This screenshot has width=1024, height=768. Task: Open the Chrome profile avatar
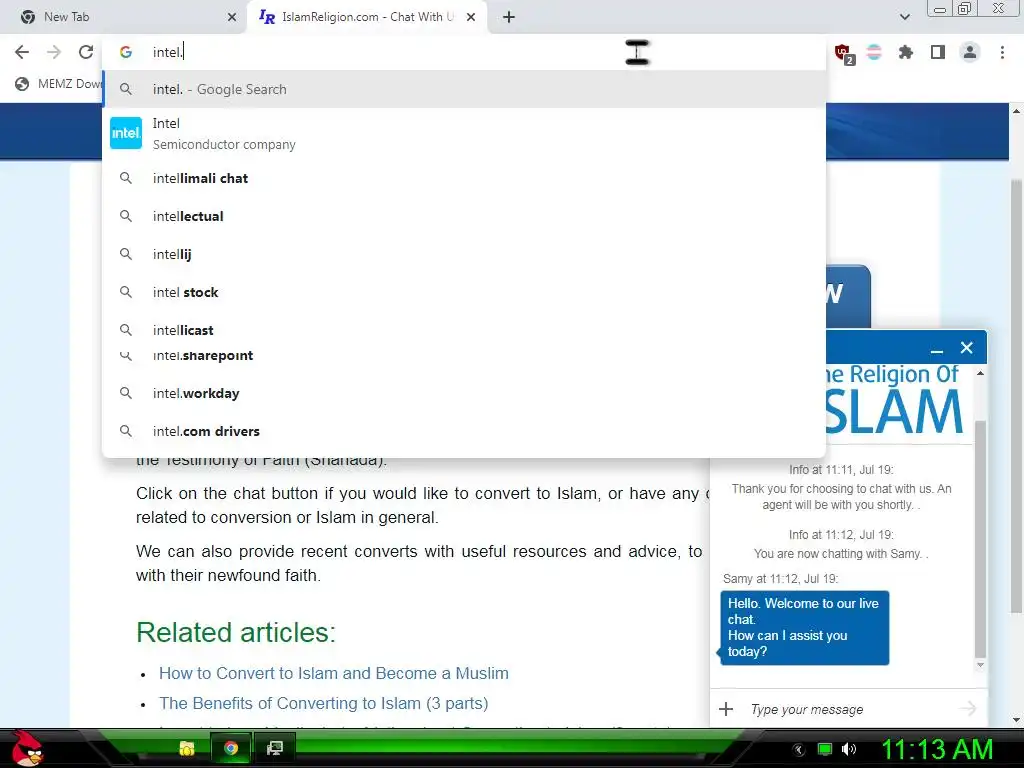tap(970, 52)
